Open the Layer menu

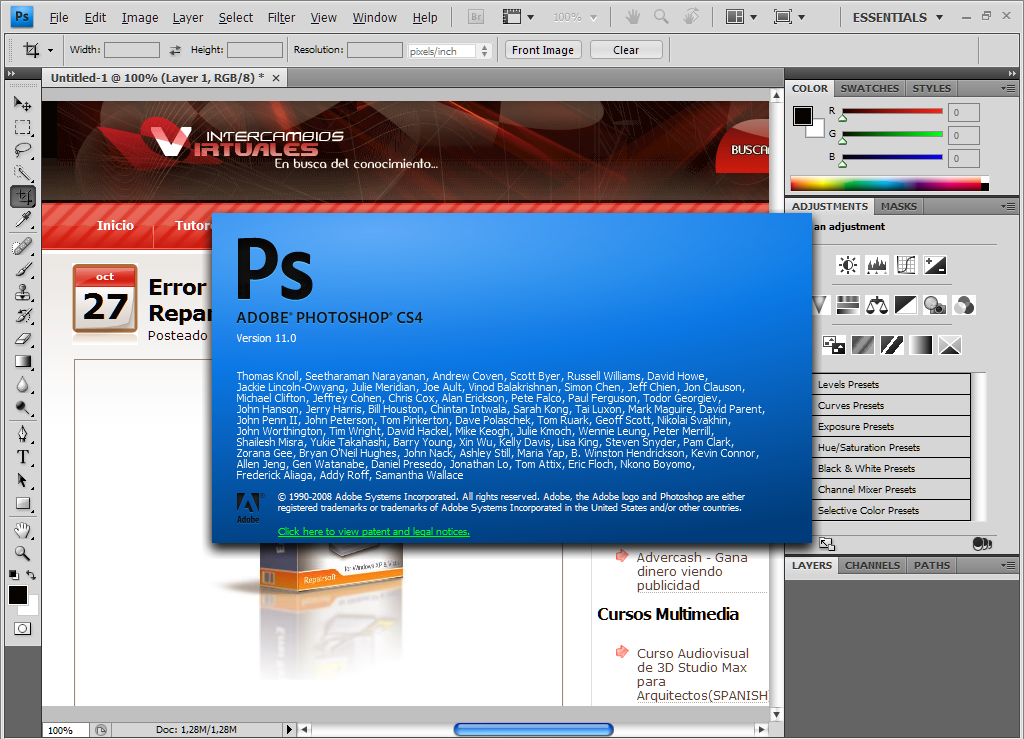click(x=187, y=18)
